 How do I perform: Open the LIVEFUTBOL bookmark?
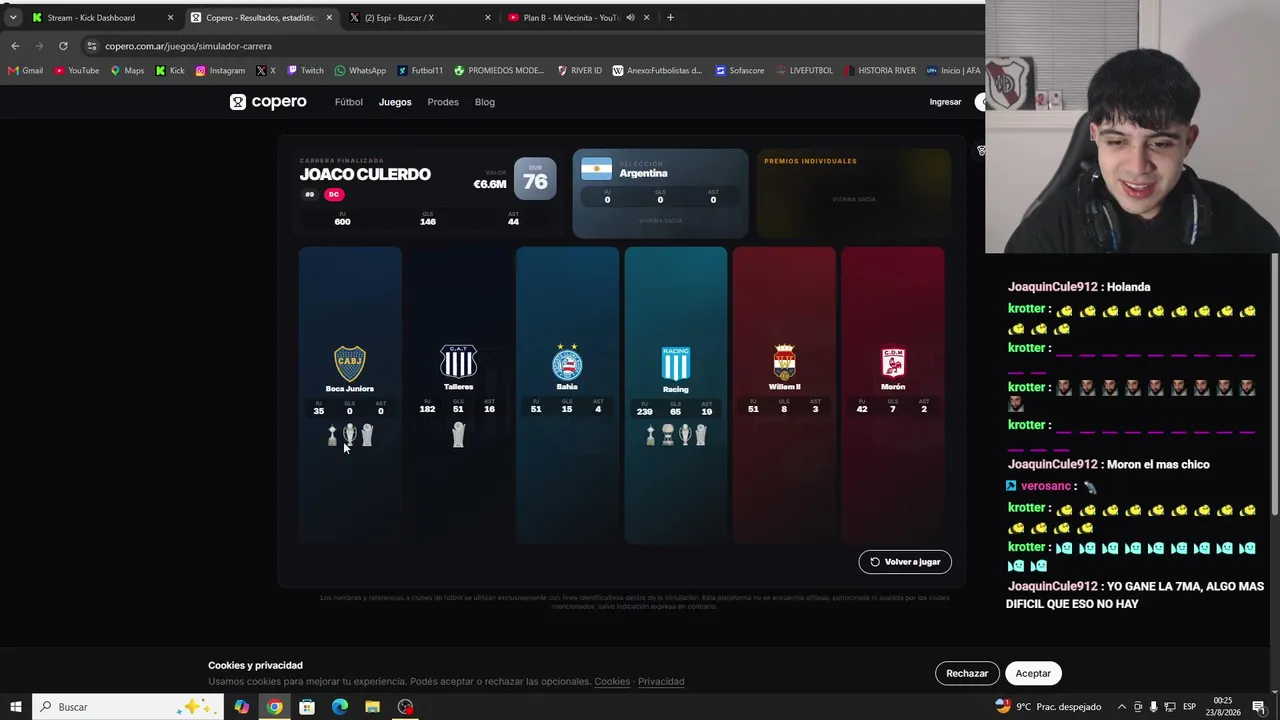pyautogui.click(x=804, y=71)
